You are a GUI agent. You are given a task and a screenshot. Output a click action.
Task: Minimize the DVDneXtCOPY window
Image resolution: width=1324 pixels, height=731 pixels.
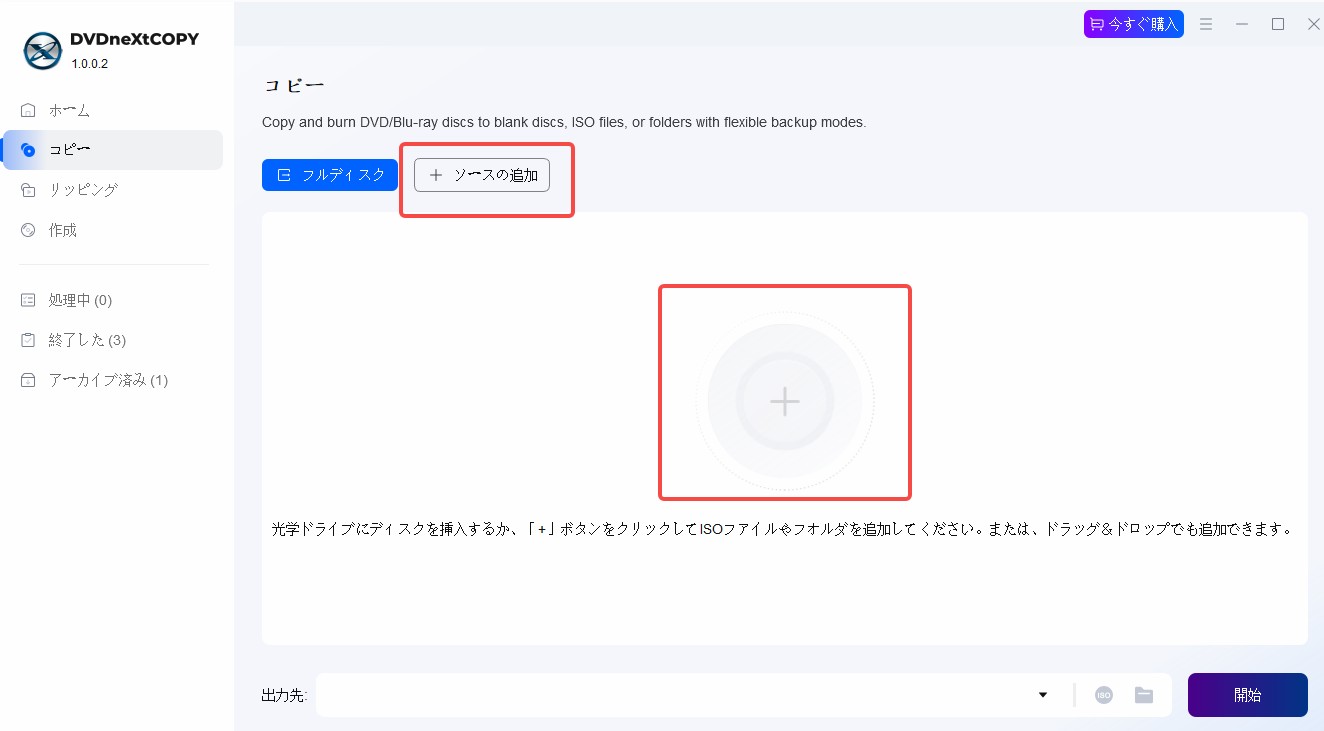coord(1242,24)
